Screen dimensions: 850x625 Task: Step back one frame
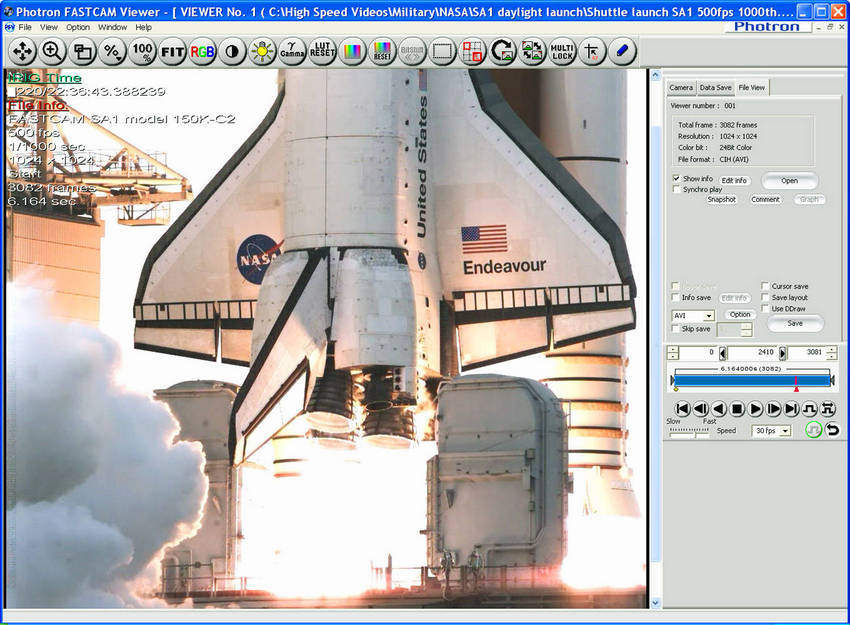tap(700, 409)
